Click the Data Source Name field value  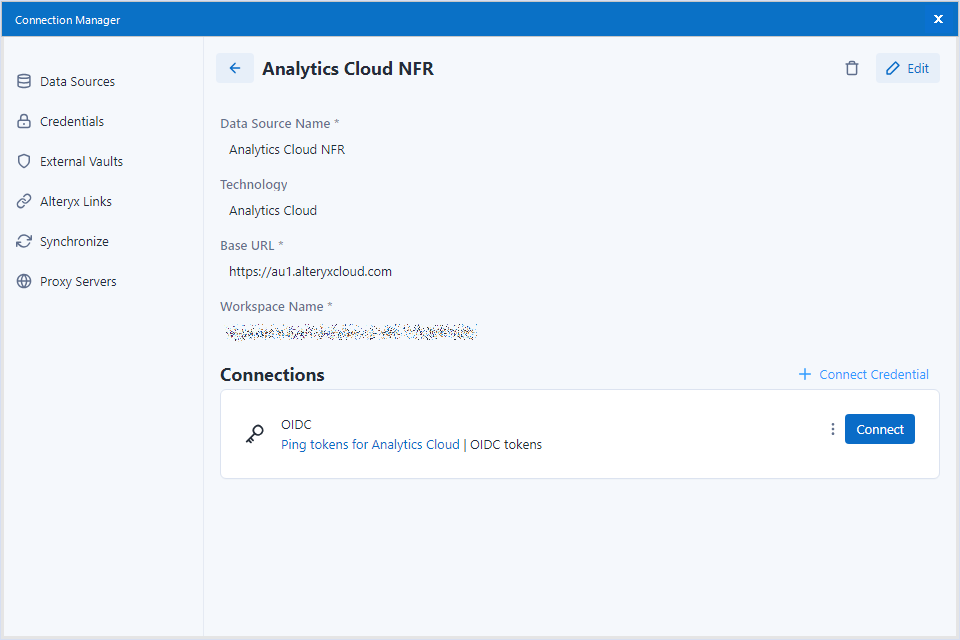pyautogui.click(x=287, y=149)
